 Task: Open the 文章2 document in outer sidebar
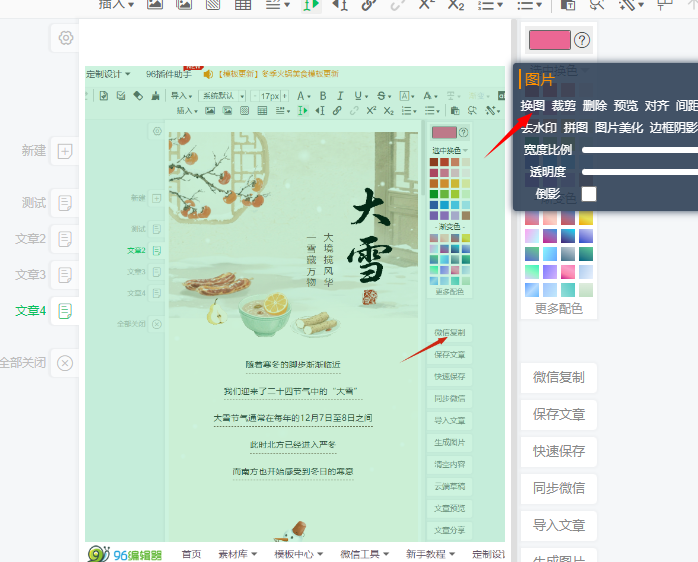(x=65, y=239)
